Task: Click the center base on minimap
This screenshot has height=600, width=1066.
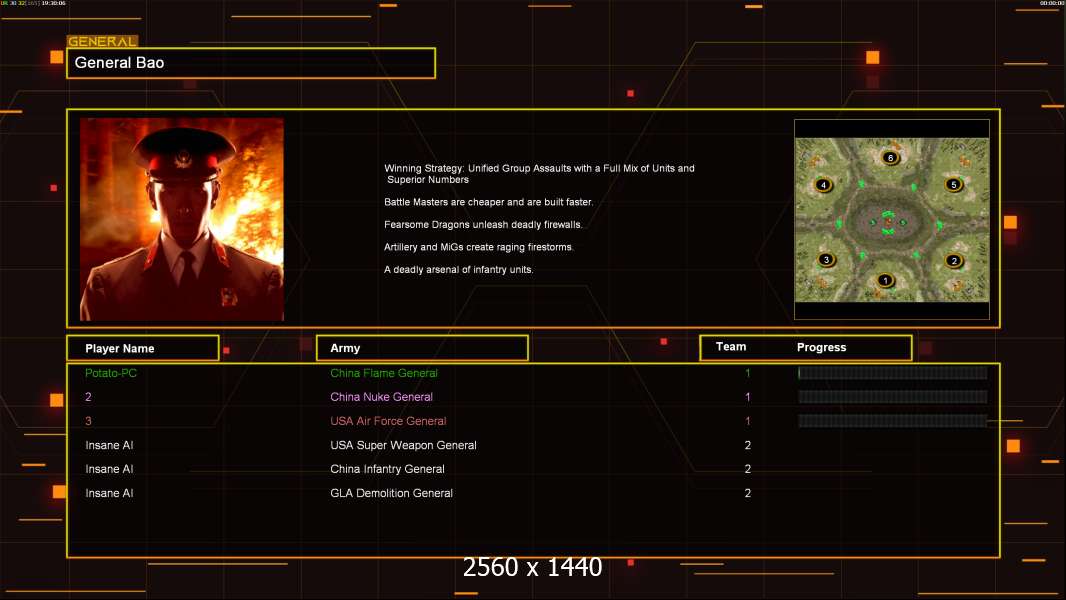Action: [x=888, y=222]
